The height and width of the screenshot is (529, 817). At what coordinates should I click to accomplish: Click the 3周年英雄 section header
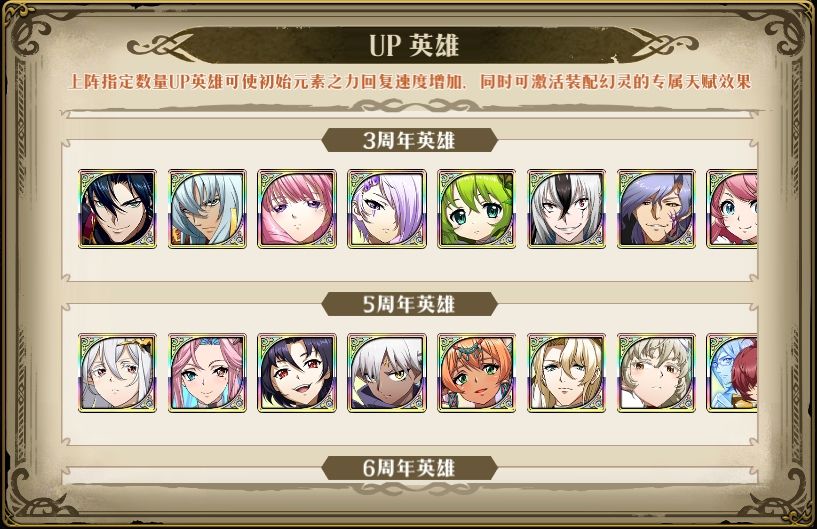pos(409,141)
